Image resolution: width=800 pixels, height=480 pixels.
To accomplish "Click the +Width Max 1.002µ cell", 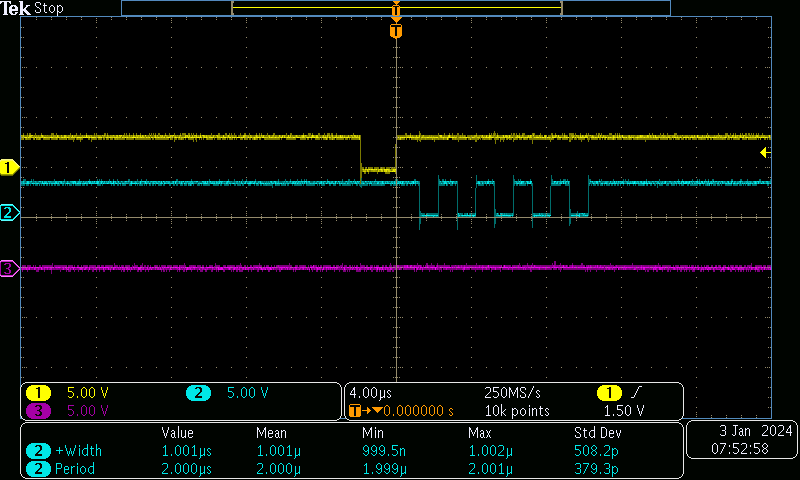I will 490,451.
